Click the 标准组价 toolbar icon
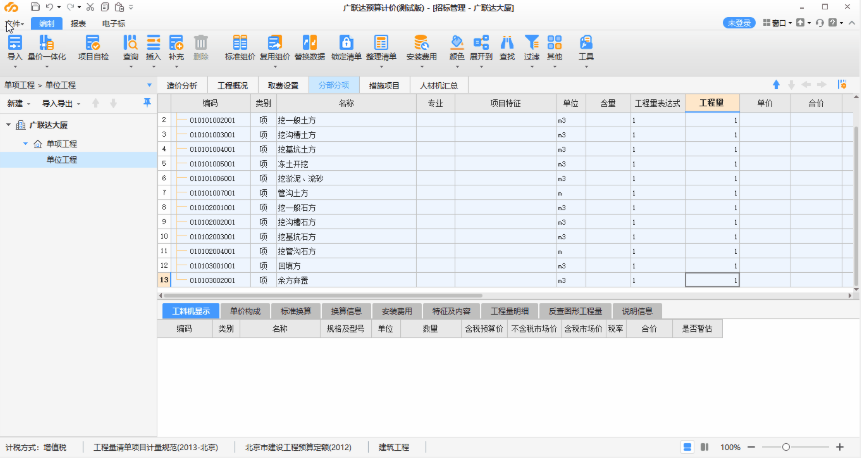The image size is (861, 458). 240,47
